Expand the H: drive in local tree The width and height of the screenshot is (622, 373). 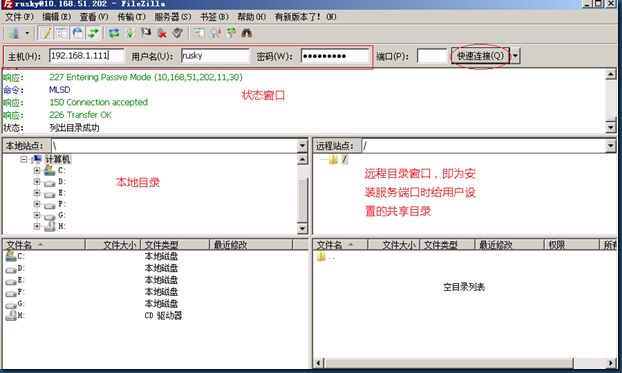37,226
